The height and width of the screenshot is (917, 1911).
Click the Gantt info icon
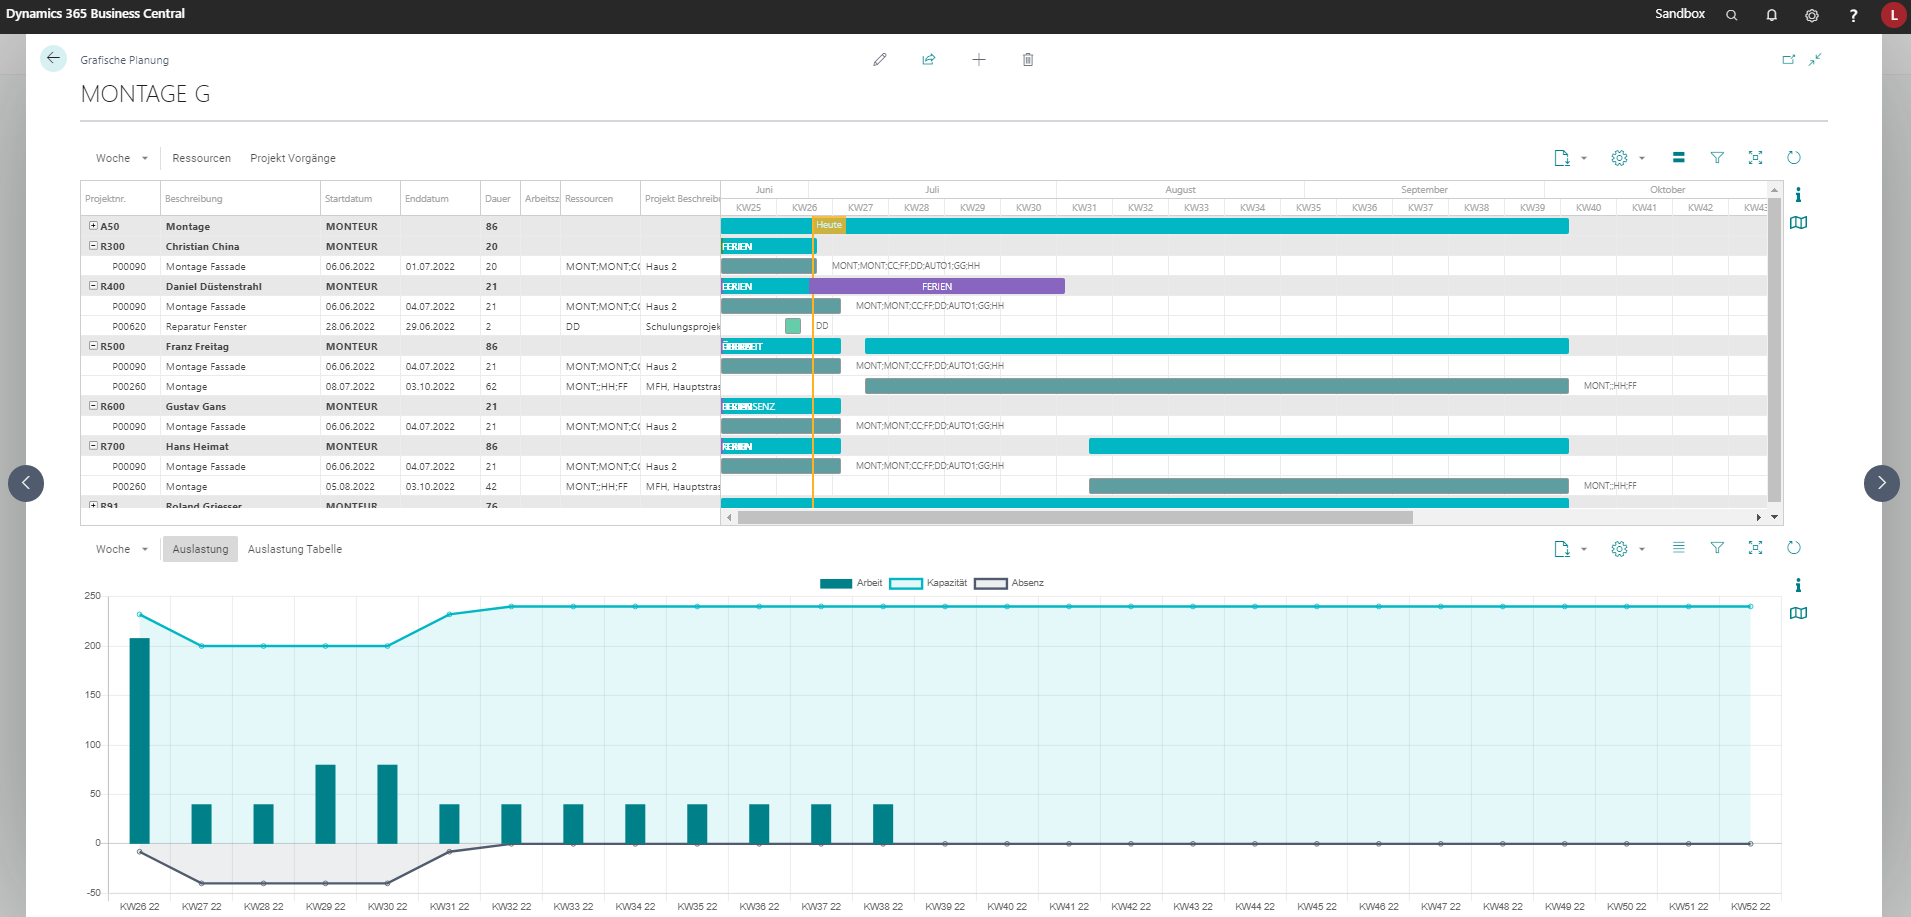(1798, 195)
